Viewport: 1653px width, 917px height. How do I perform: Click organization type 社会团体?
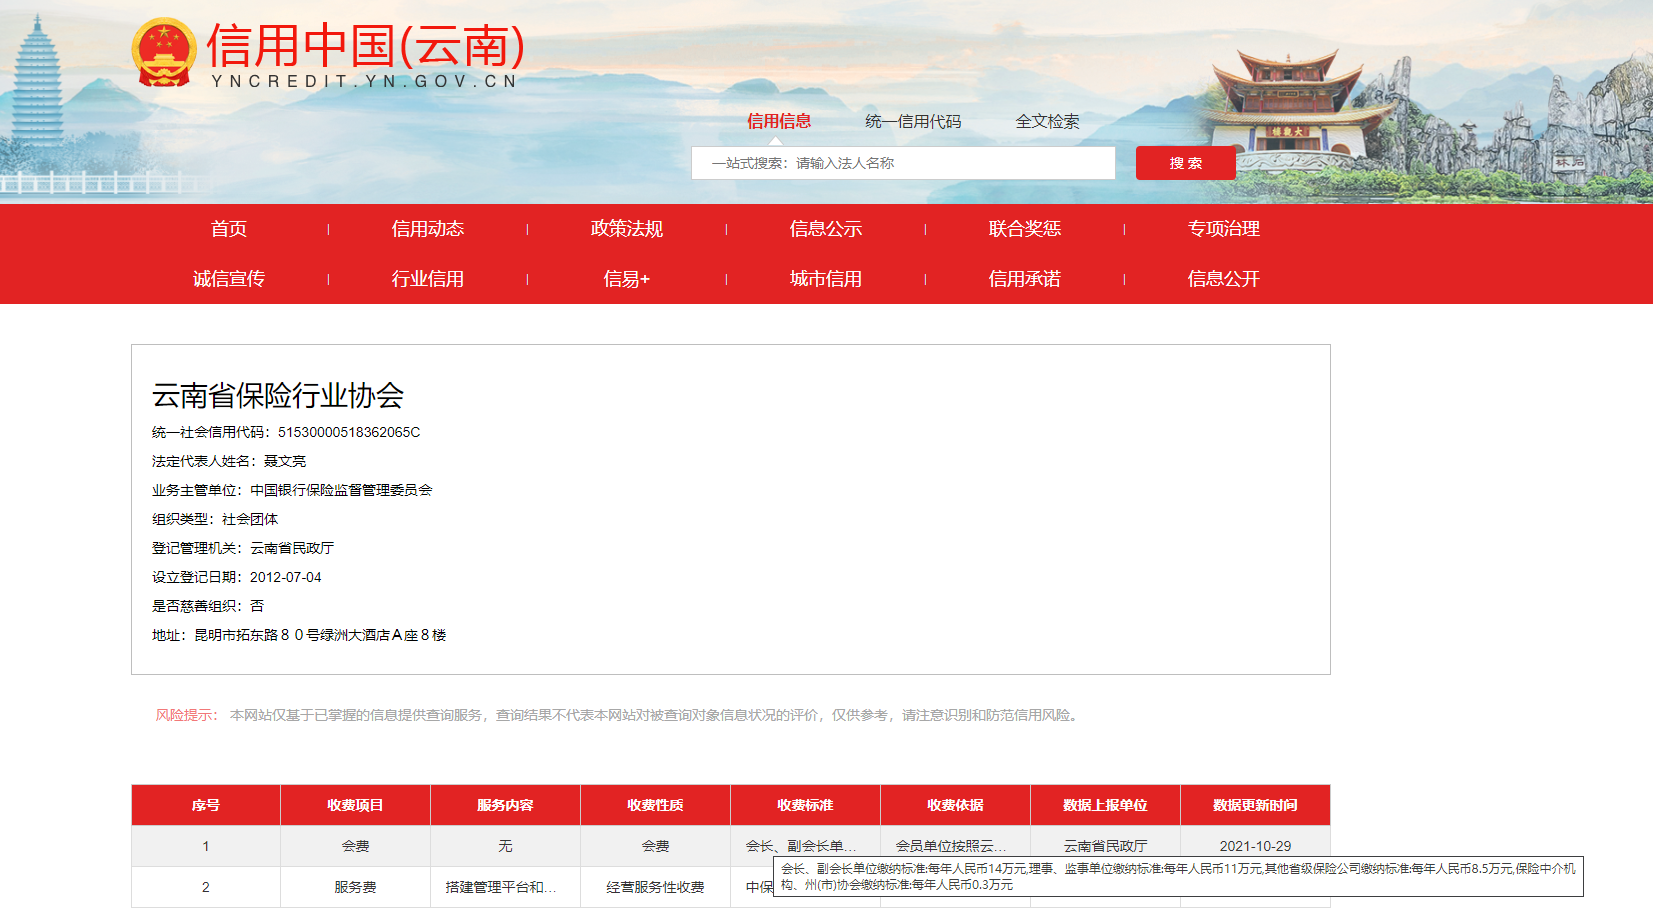(x=250, y=519)
